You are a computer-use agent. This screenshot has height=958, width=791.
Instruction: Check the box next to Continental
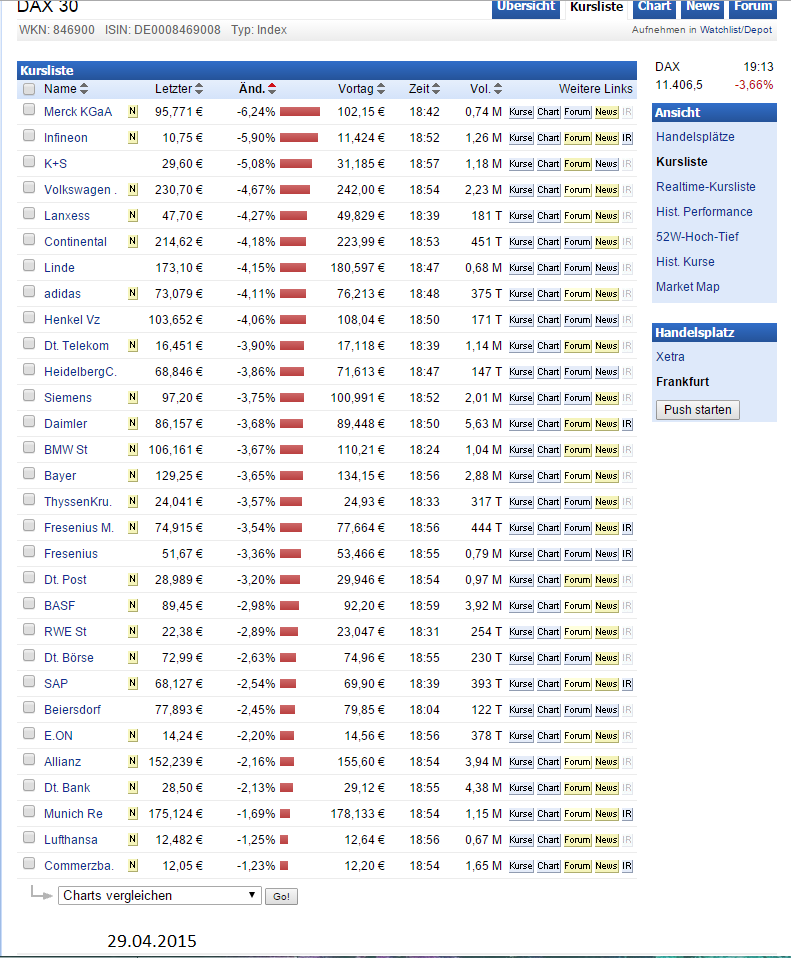pyautogui.click(x=29, y=239)
